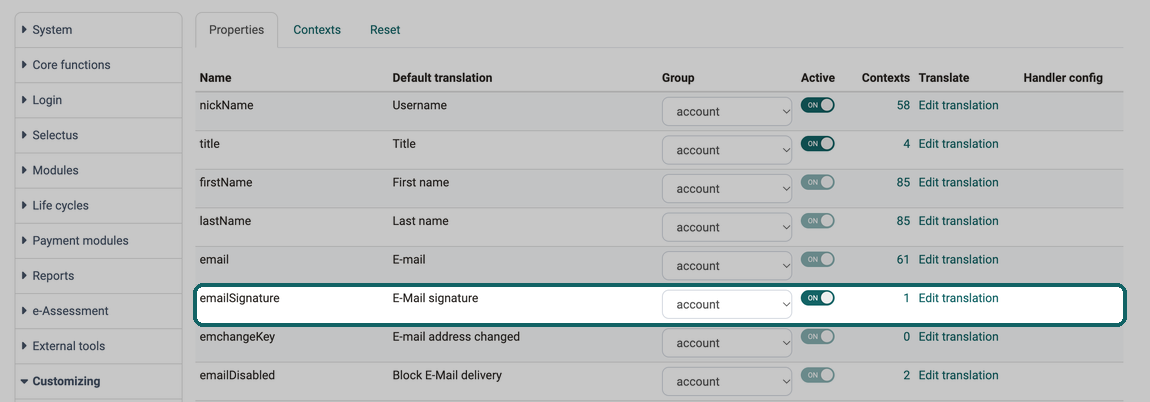
Task: Open the 2 contexts link for emailDisabled
Action: 907,375
